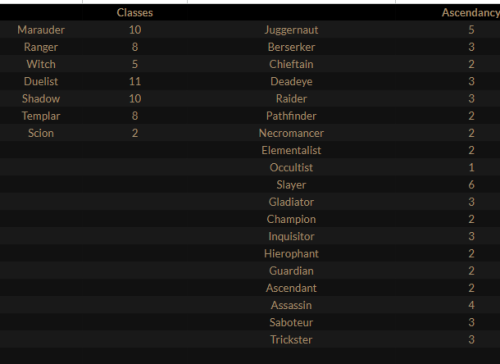Click the Berserker ascendancy cell

tap(291, 47)
